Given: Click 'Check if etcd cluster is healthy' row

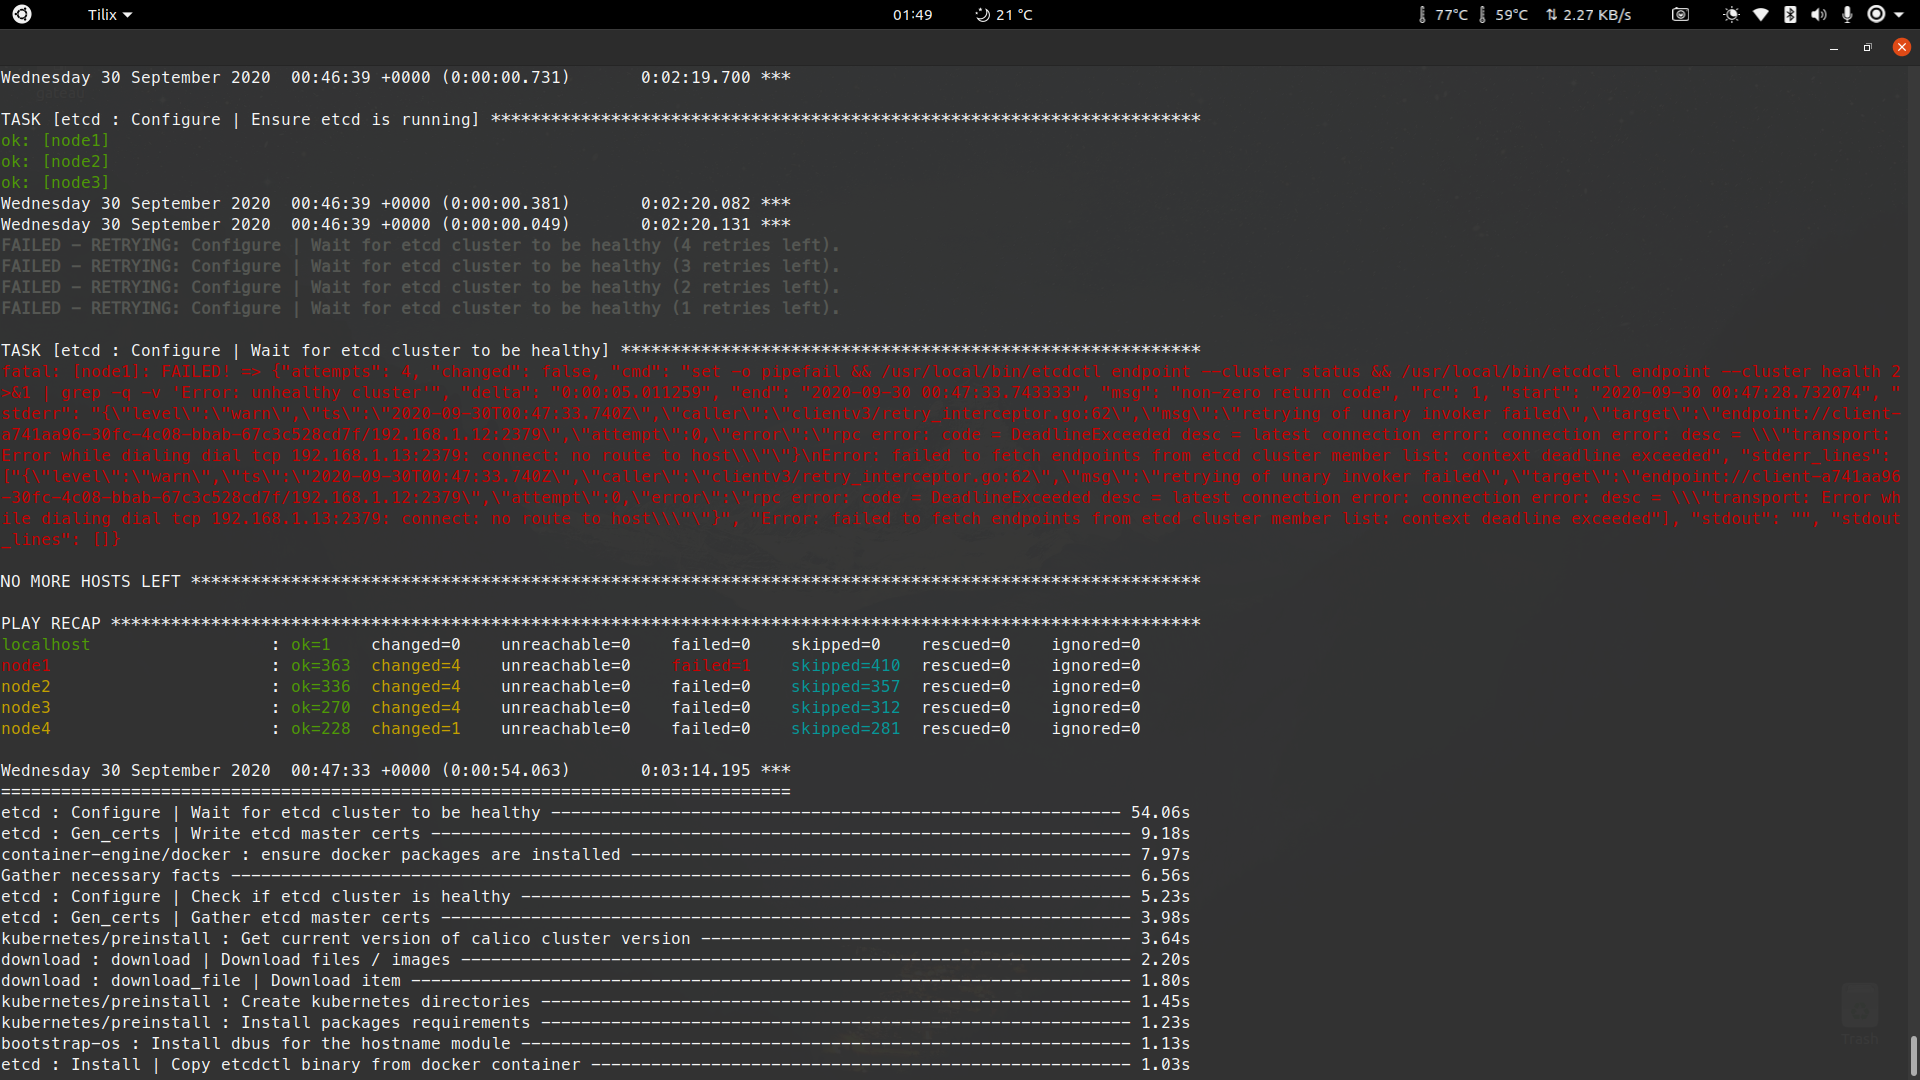Looking at the screenshot, I should click(596, 896).
